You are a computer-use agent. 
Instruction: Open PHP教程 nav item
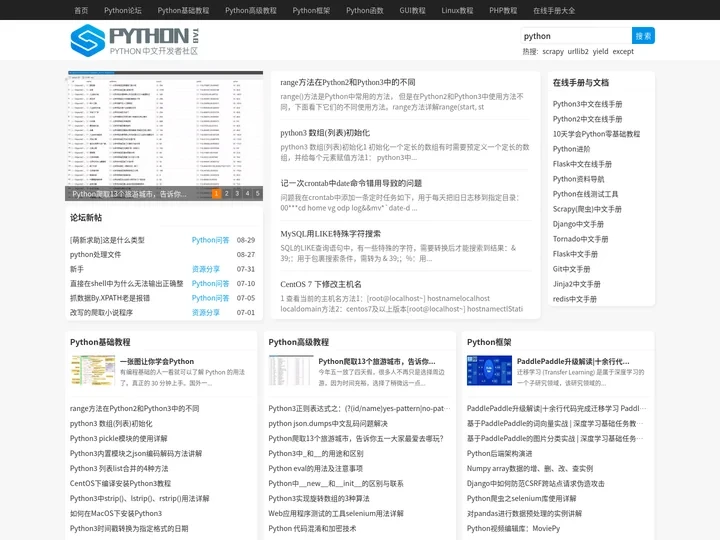point(503,10)
